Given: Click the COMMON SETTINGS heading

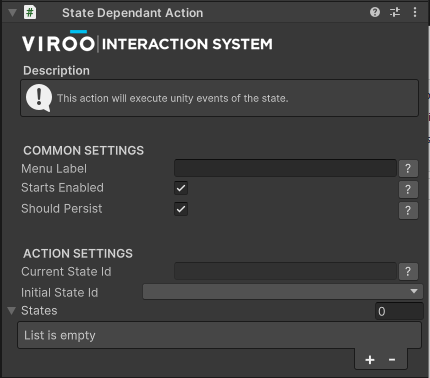Looking at the screenshot, I should (x=84, y=151).
